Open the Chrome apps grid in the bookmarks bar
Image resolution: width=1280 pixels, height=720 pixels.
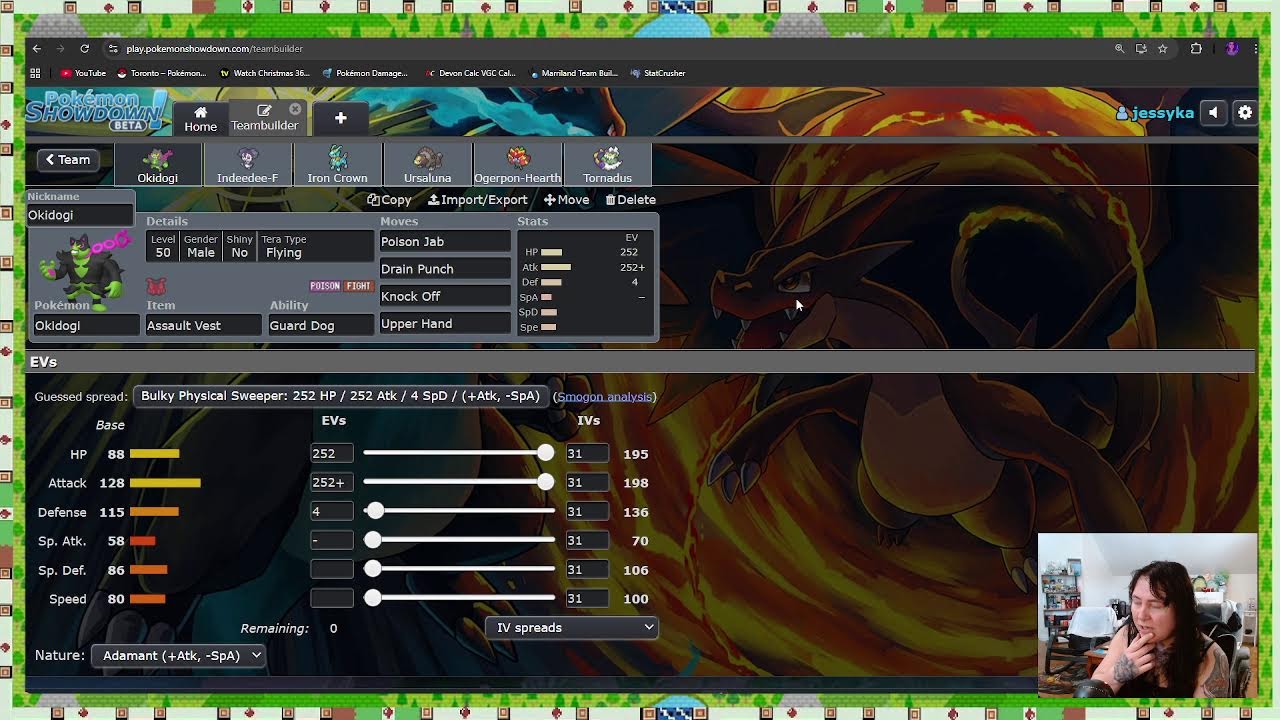coord(35,73)
